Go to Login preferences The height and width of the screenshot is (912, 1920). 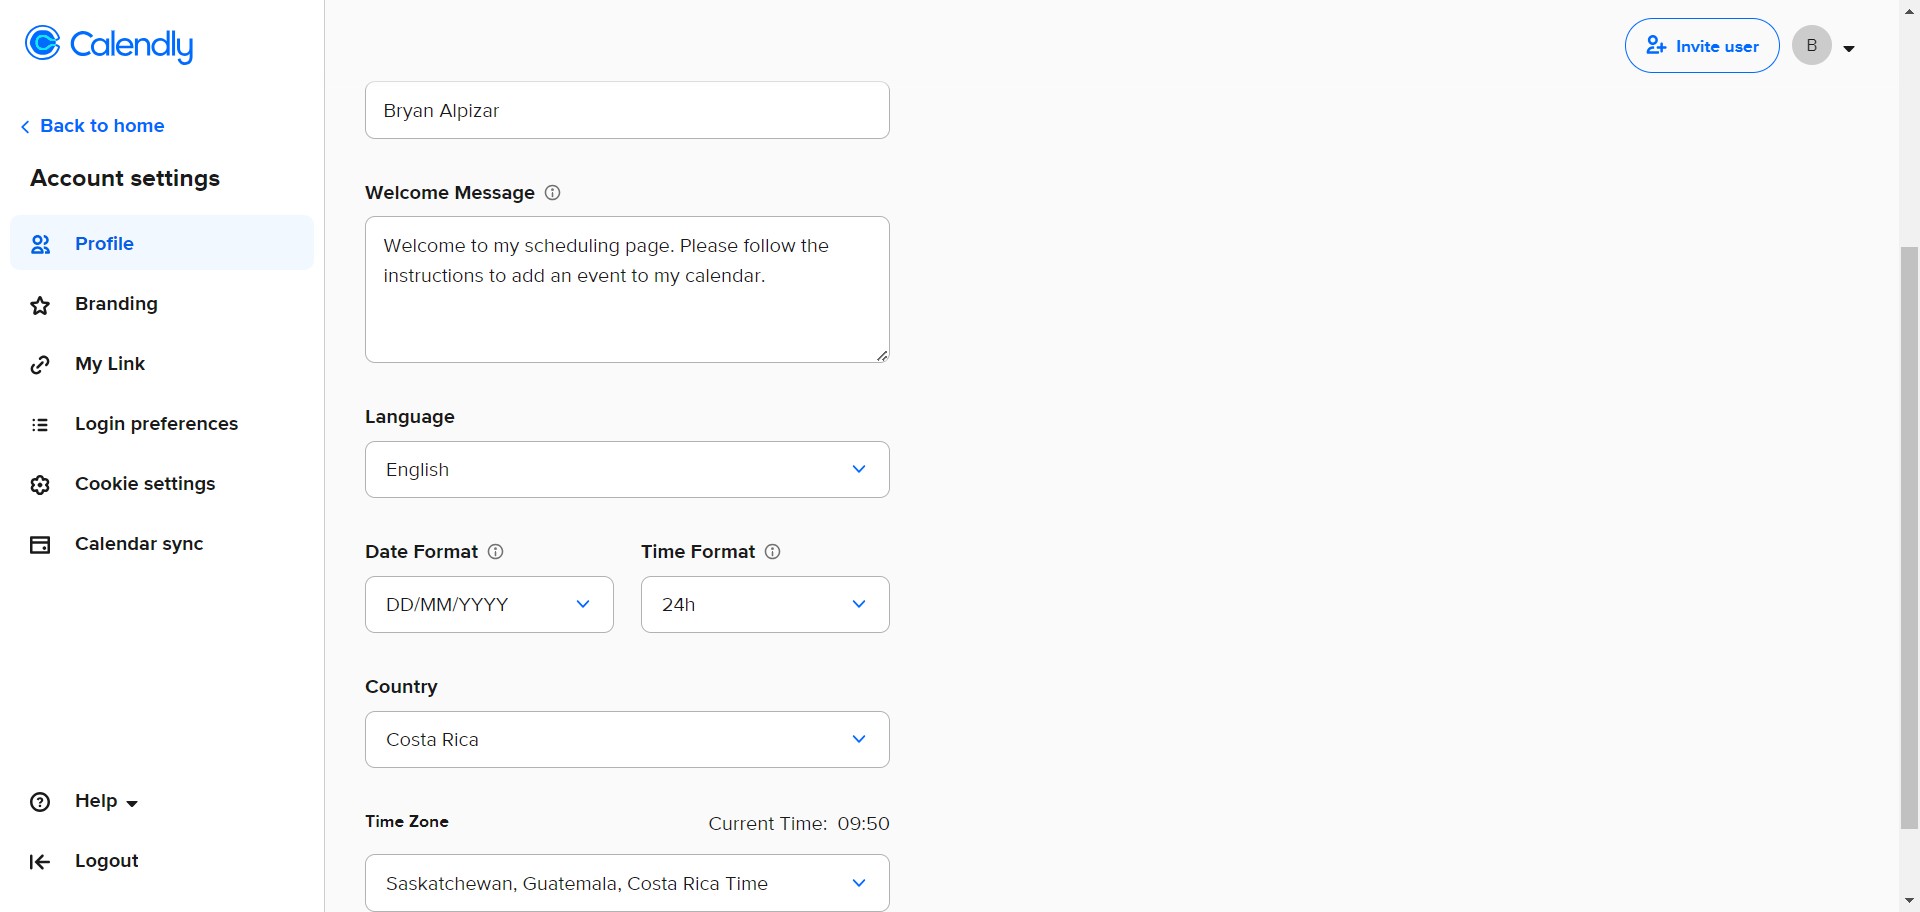point(156,423)
